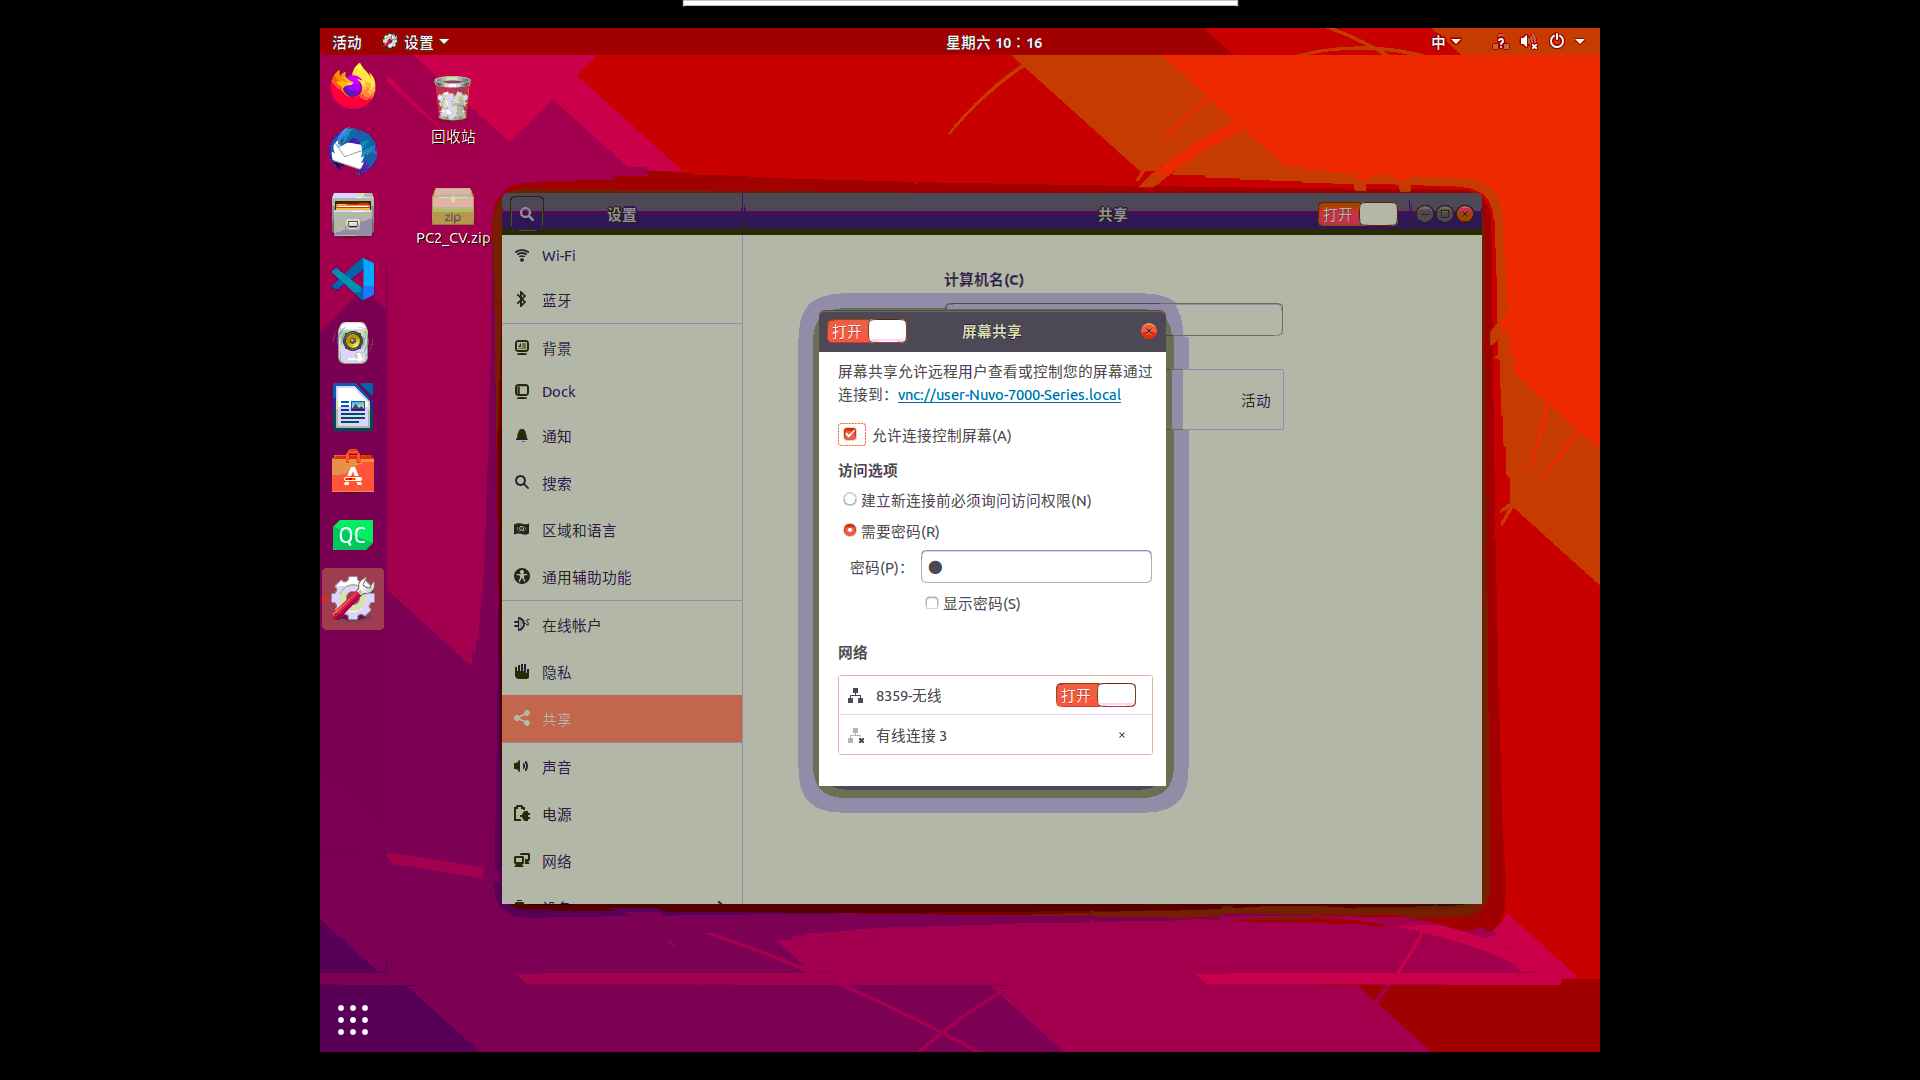Open 声音 (Sound) settings panel
Screen dimensions: 1920x1080
pos(559,767)
